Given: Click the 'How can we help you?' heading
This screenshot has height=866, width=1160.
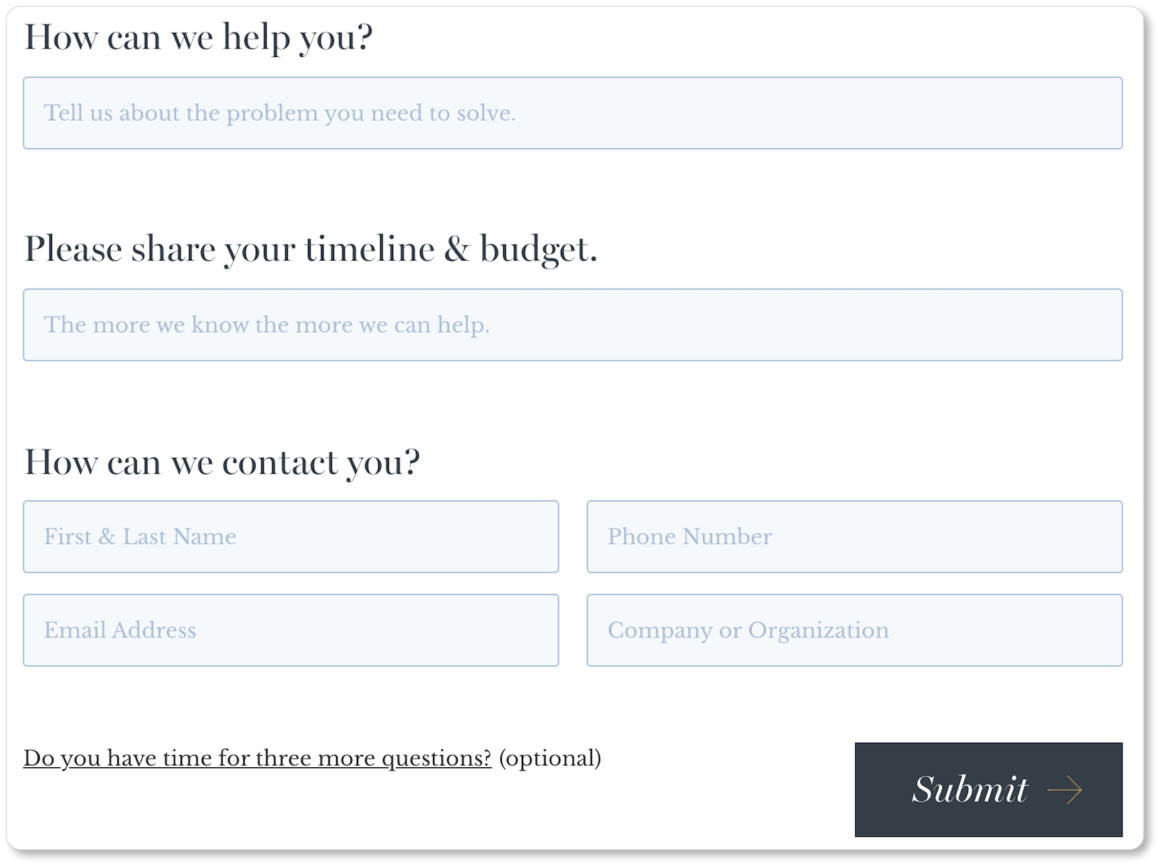Looking at the screenshot, I should 199,35.
